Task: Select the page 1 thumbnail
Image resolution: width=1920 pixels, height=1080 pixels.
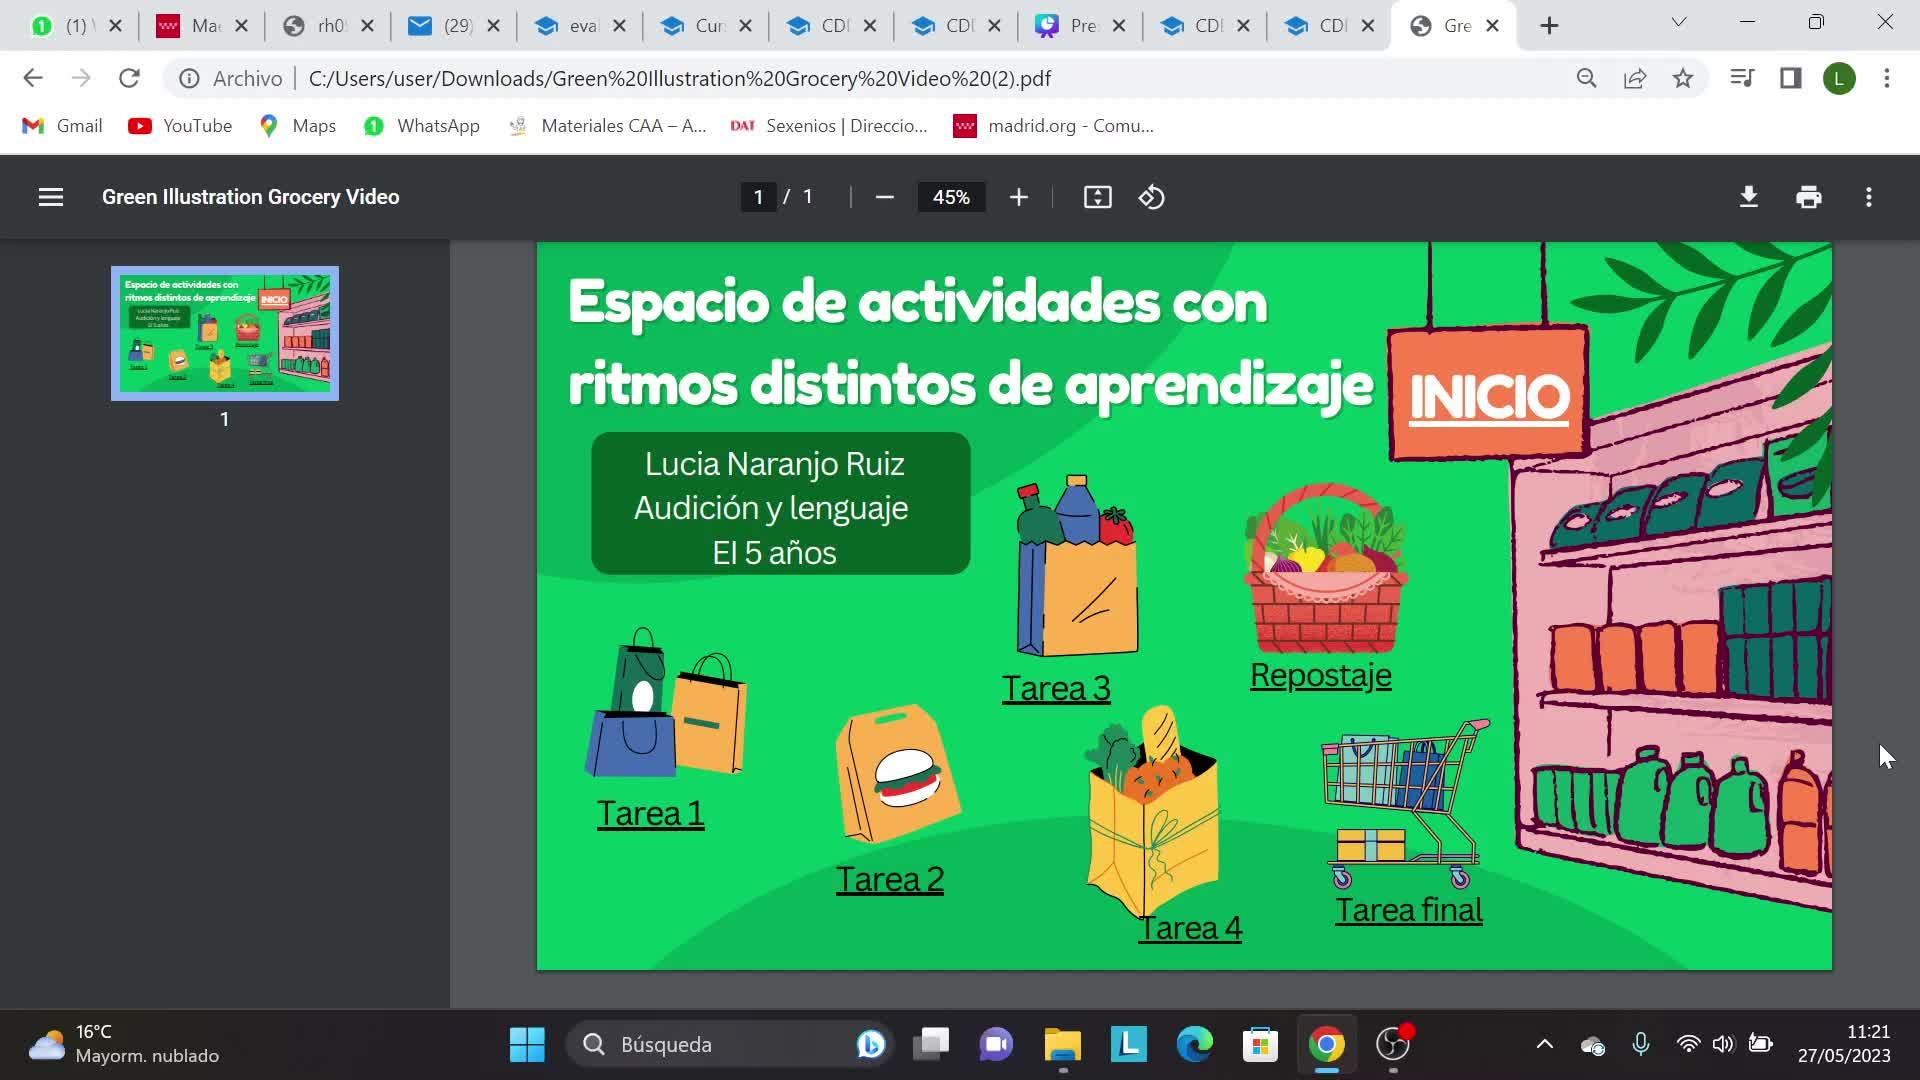Action: click(224, 333)
